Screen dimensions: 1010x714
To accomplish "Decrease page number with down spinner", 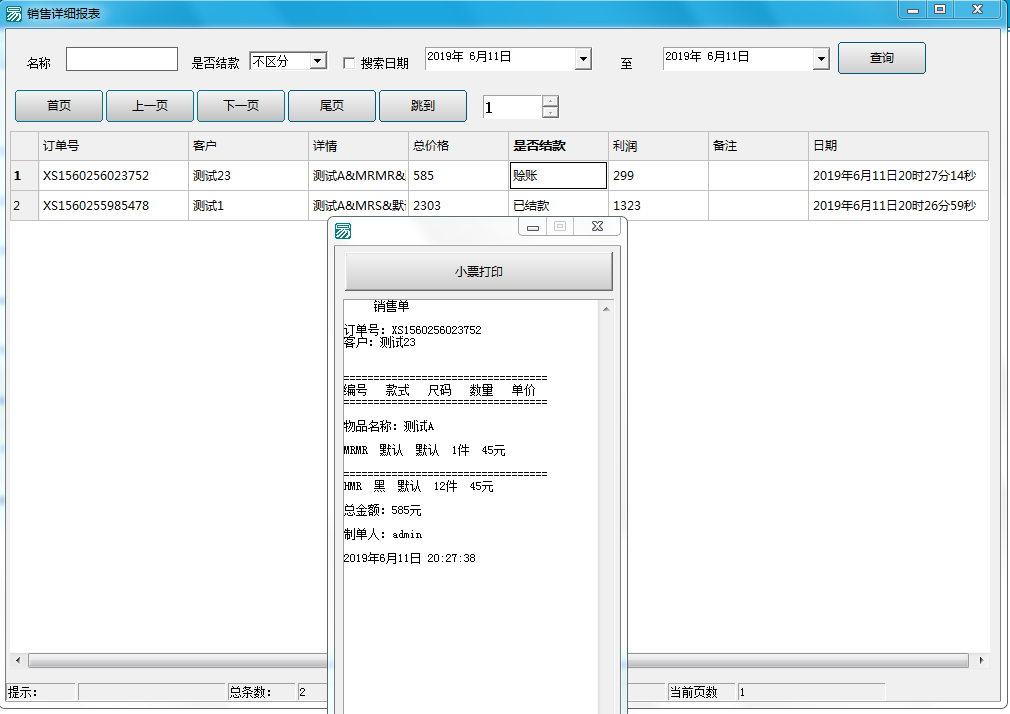I will click(x=550, y=113).
